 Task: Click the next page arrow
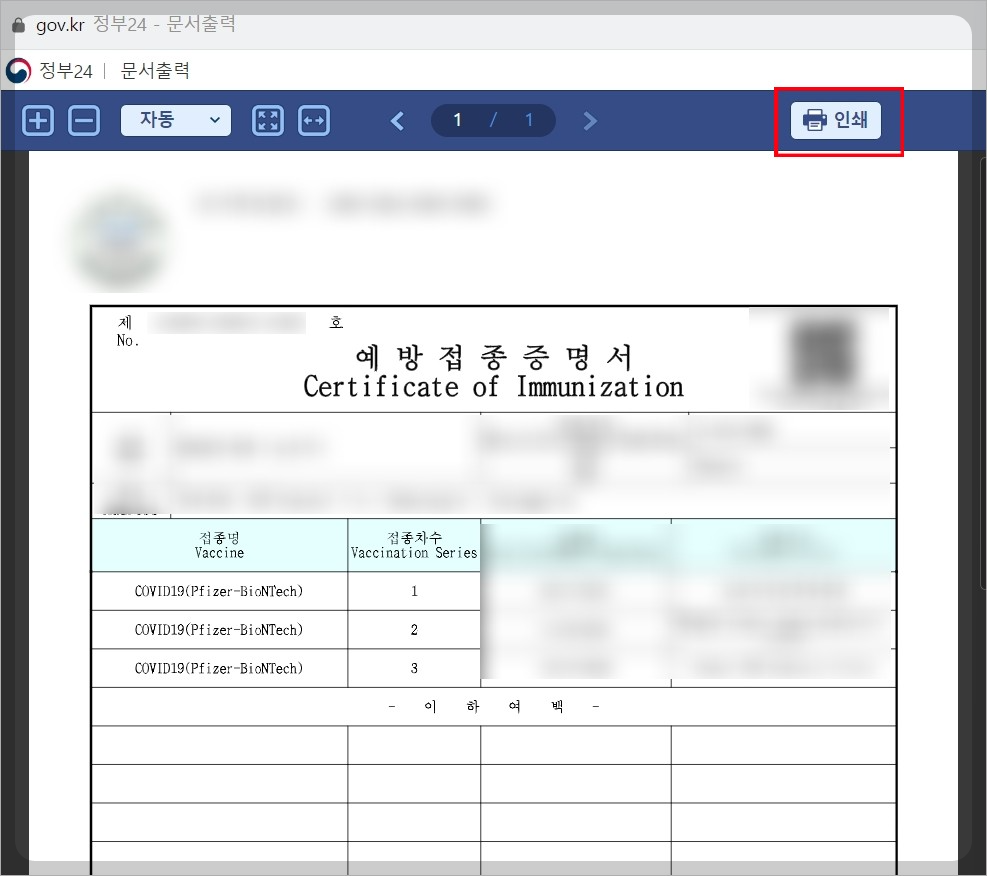click(590, 120)
